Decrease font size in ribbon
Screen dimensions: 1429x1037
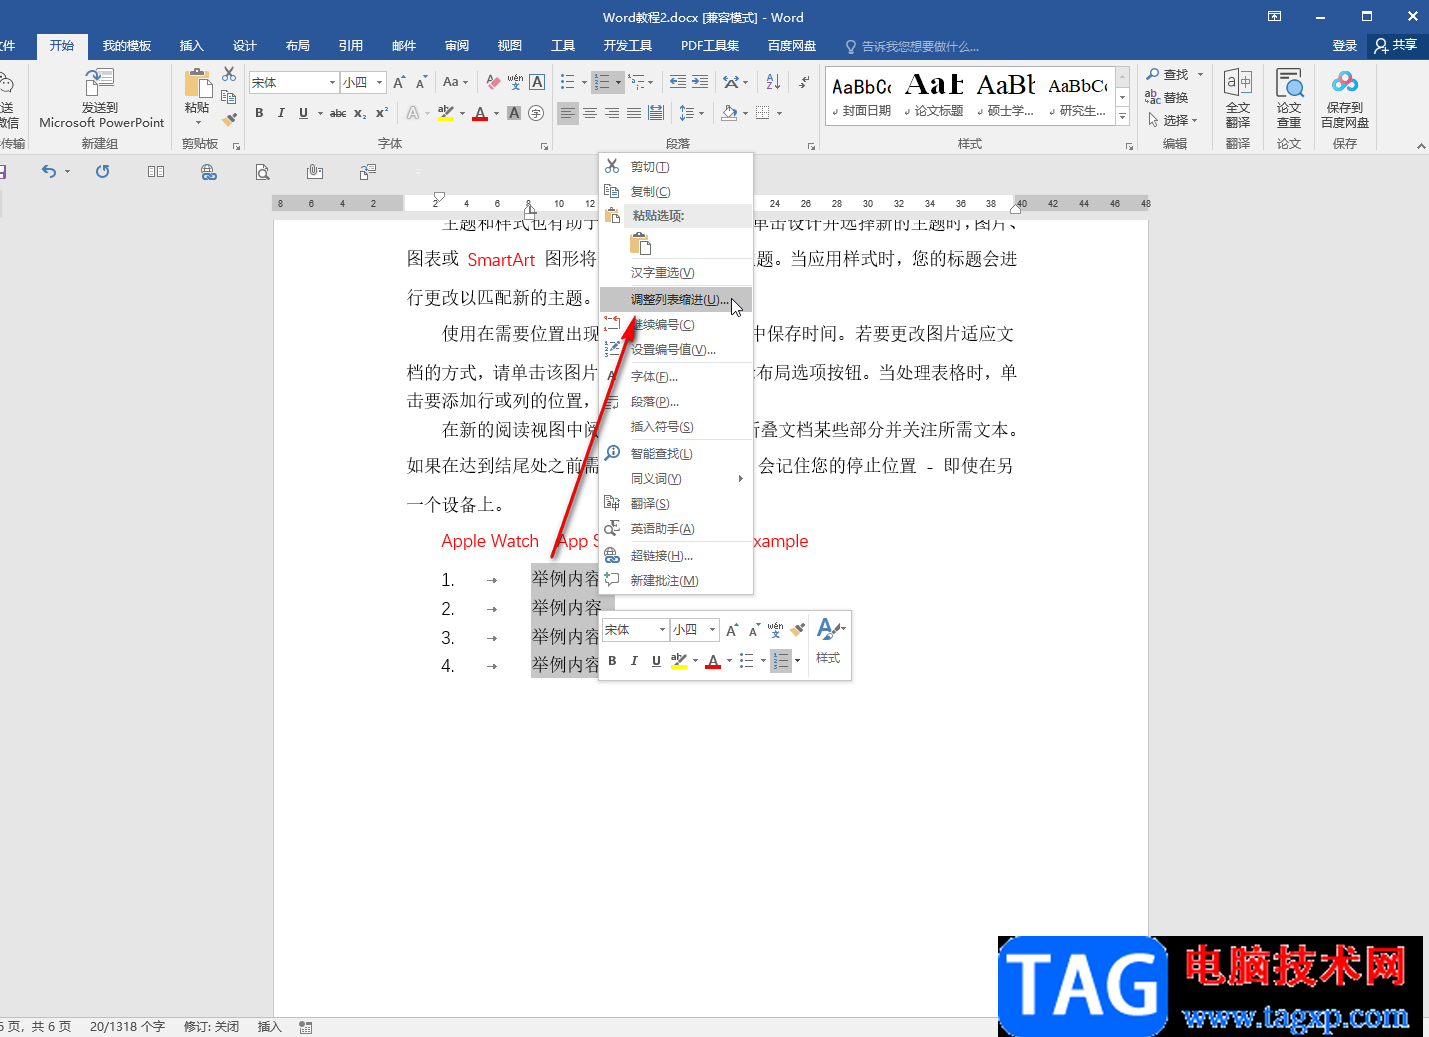tap(421, 82)
